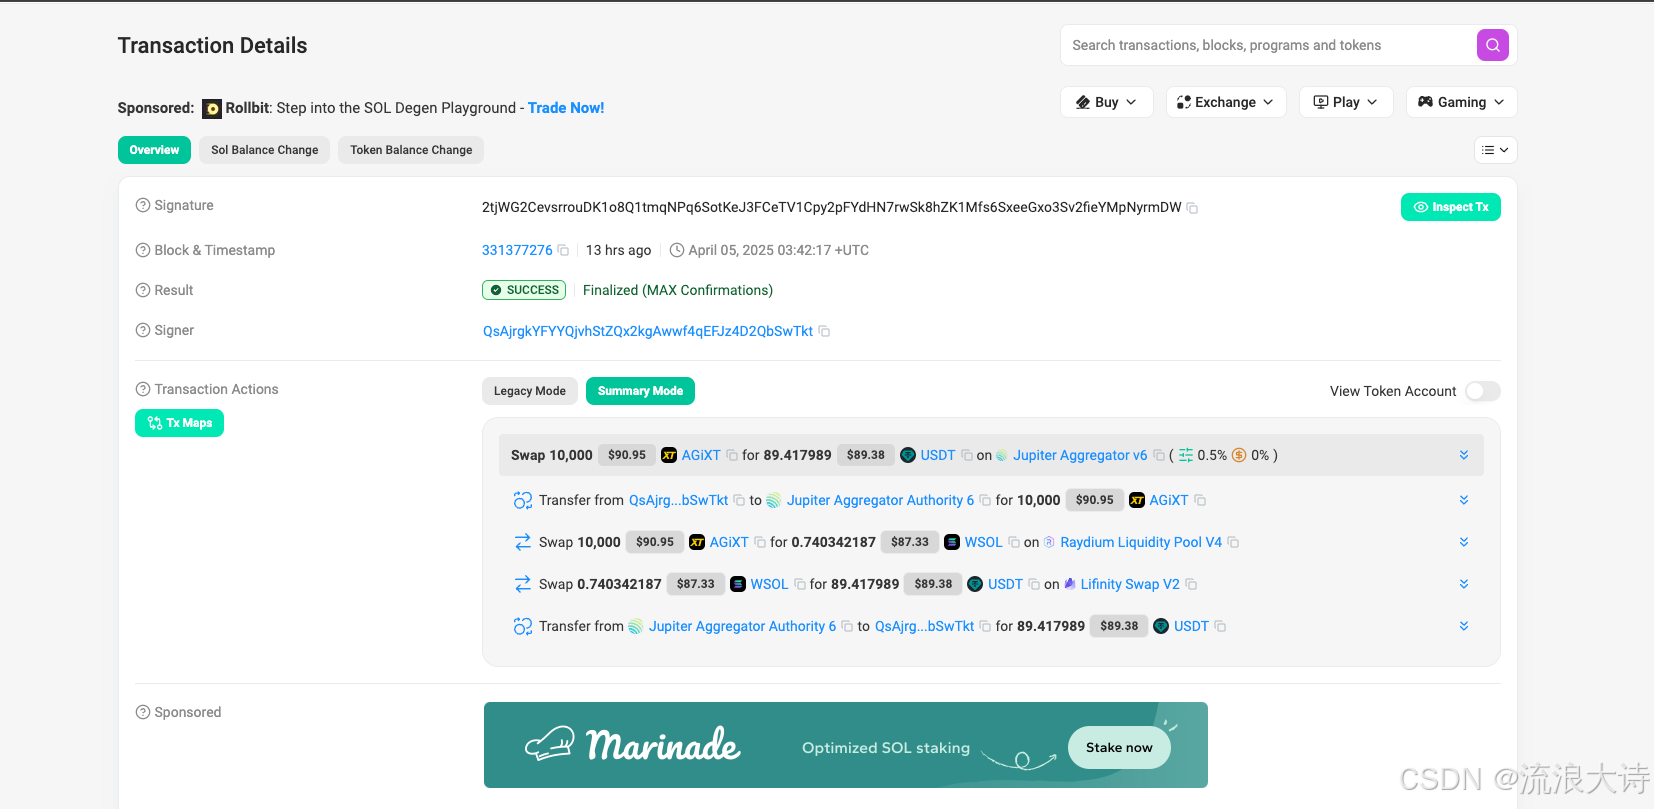Screen dimensions: 1654x809
Task: Click Stake now on Marinade banner
Action: click(1119, 747)
